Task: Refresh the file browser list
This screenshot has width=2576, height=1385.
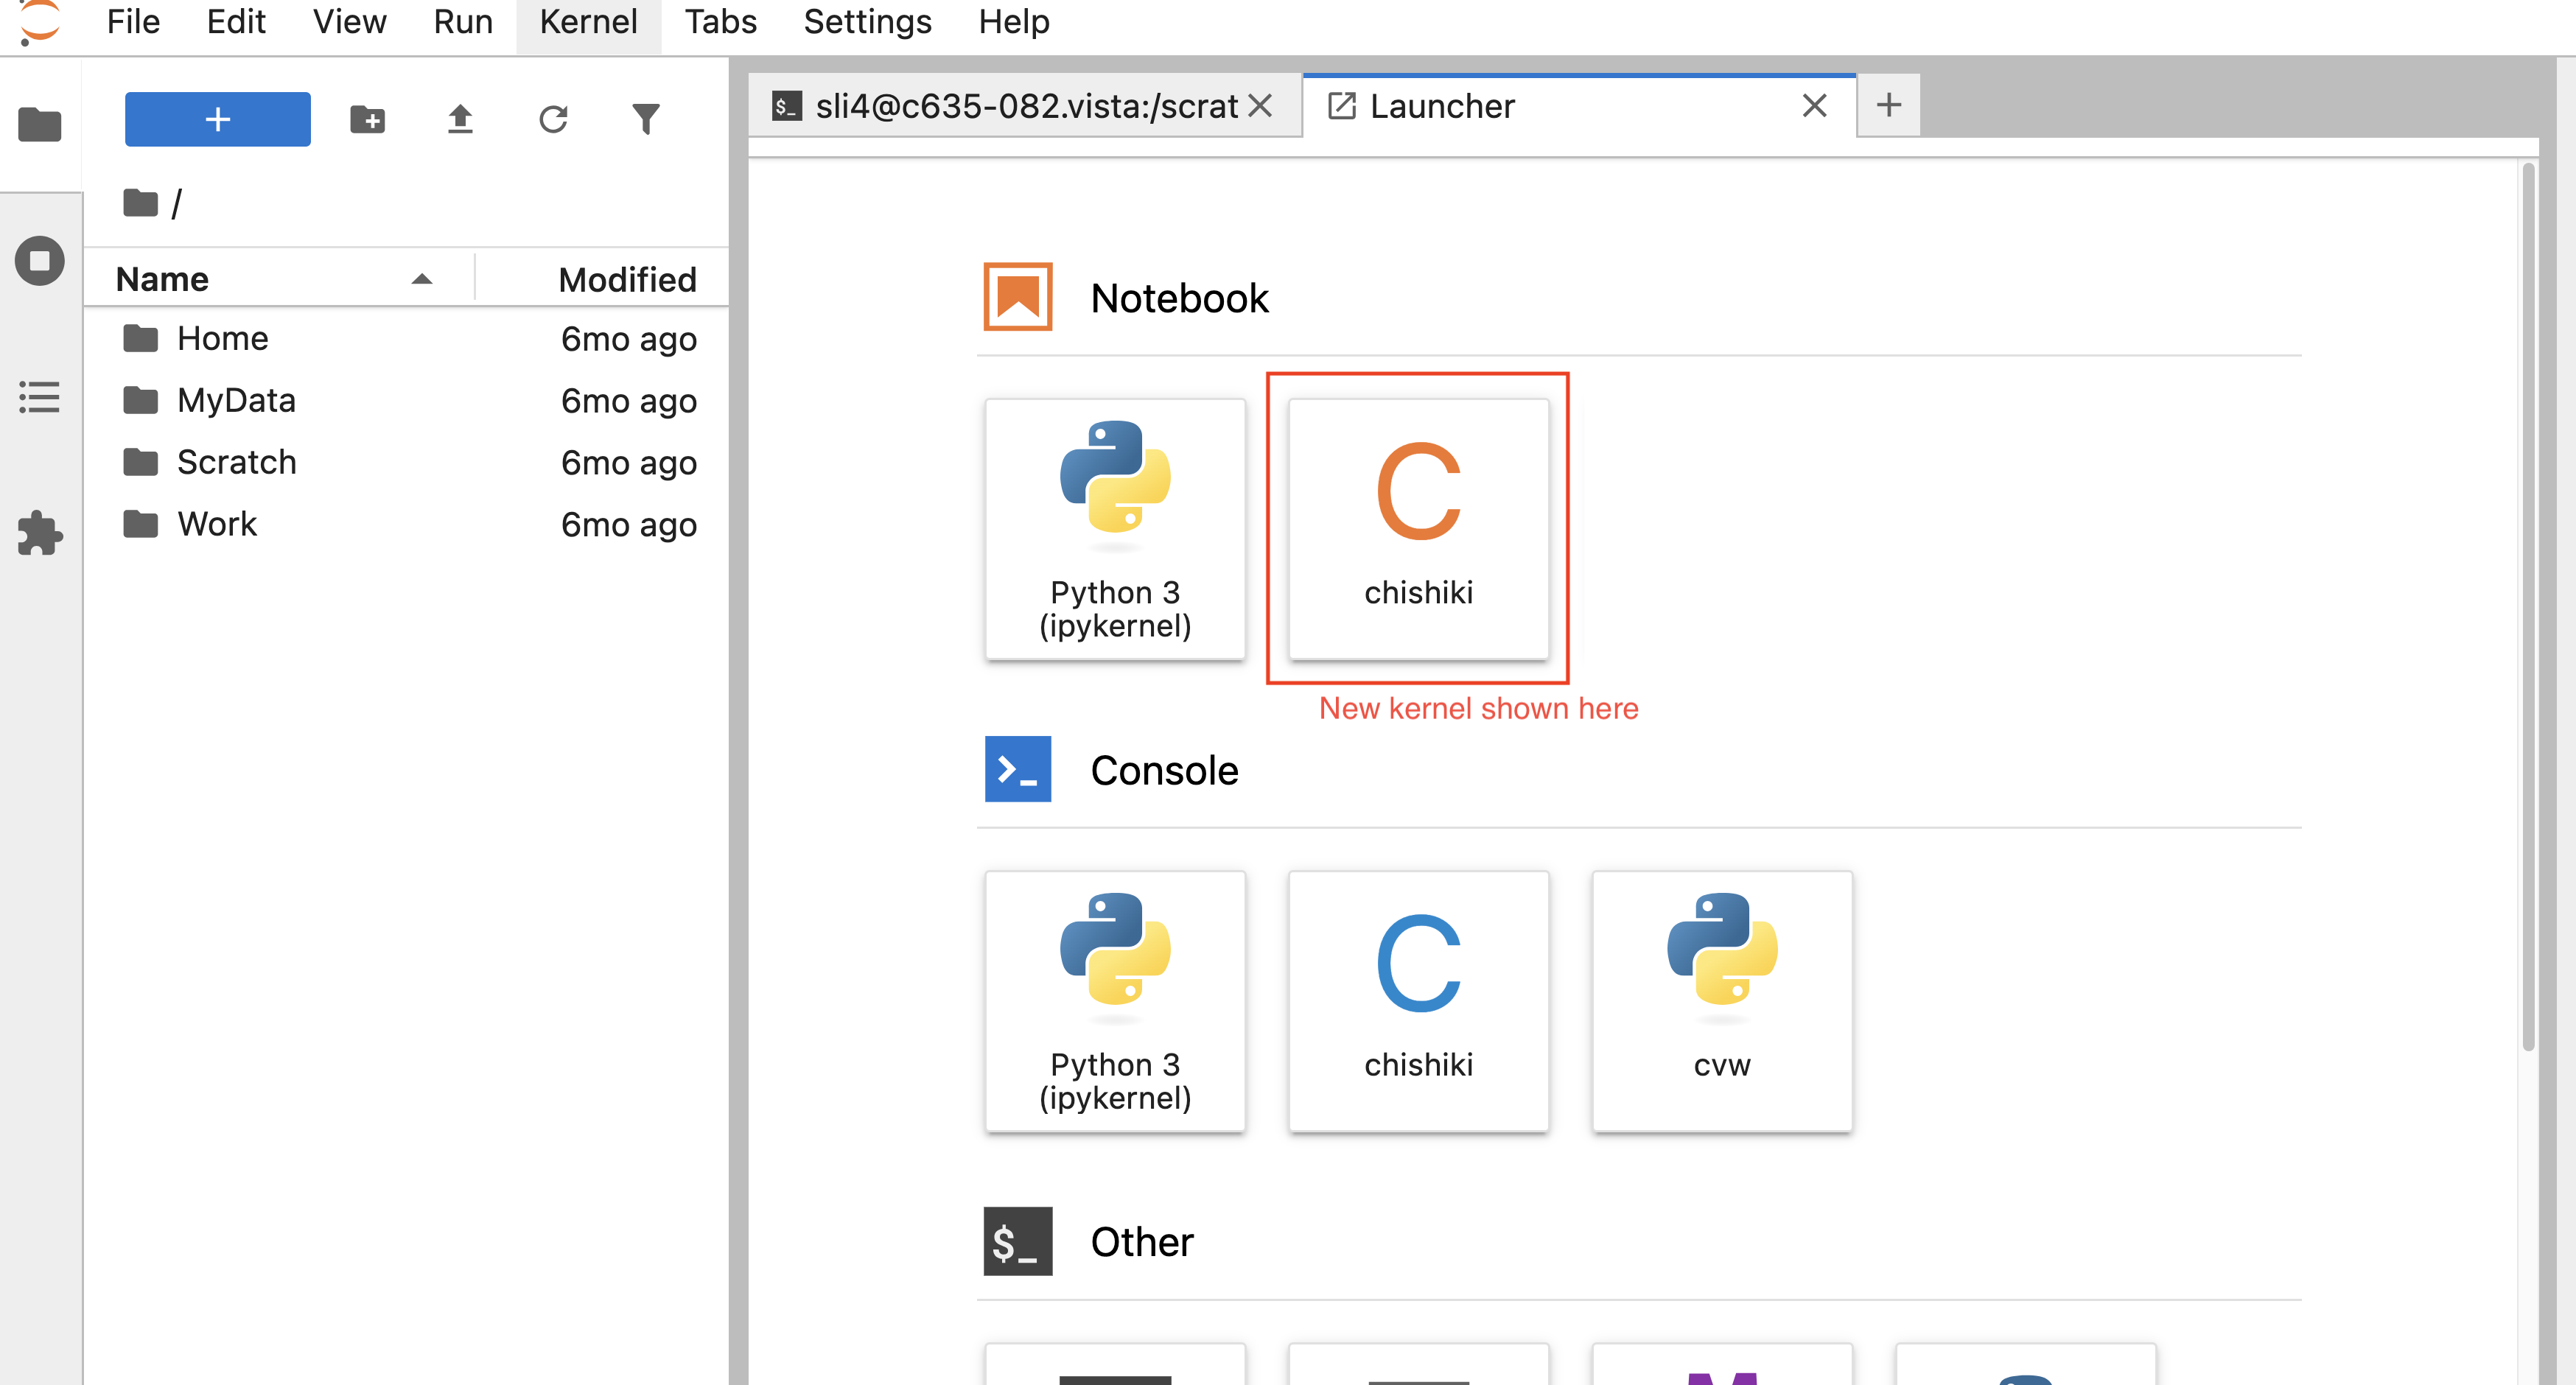Action: [x=553, y=120]
